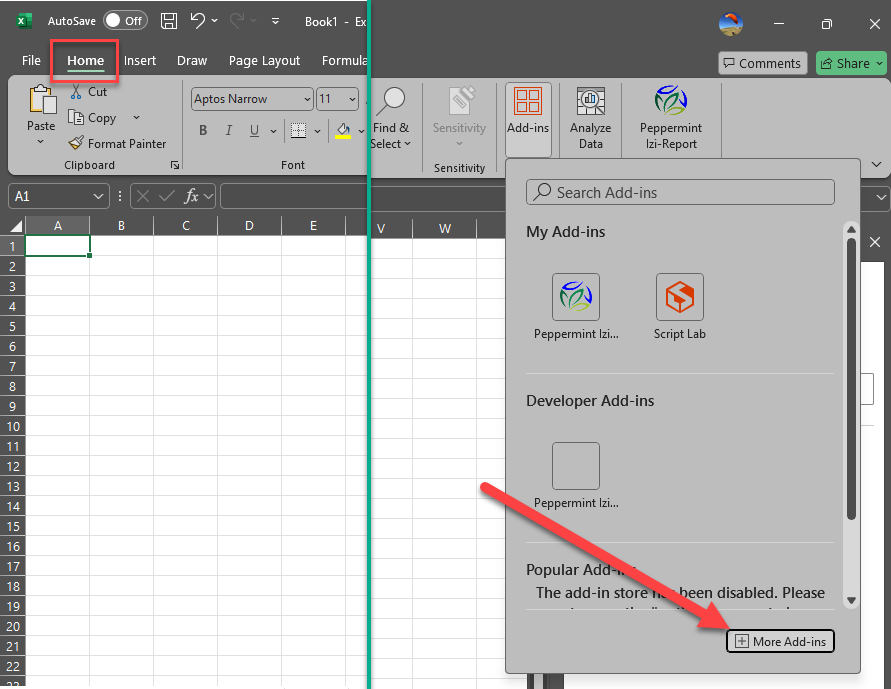Select column D header
Image resolution: width=891 pixels, height=689 pixels.
pos(249,226)
